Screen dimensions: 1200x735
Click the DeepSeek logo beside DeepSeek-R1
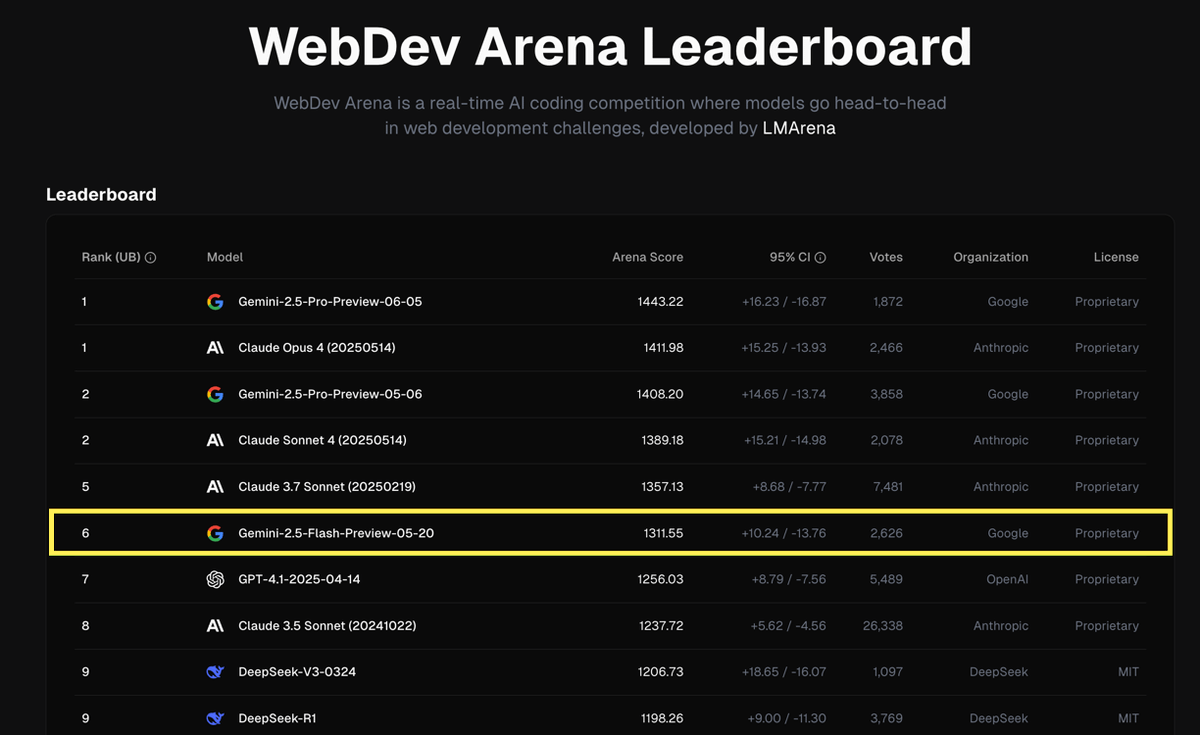(x=215, y=718)
